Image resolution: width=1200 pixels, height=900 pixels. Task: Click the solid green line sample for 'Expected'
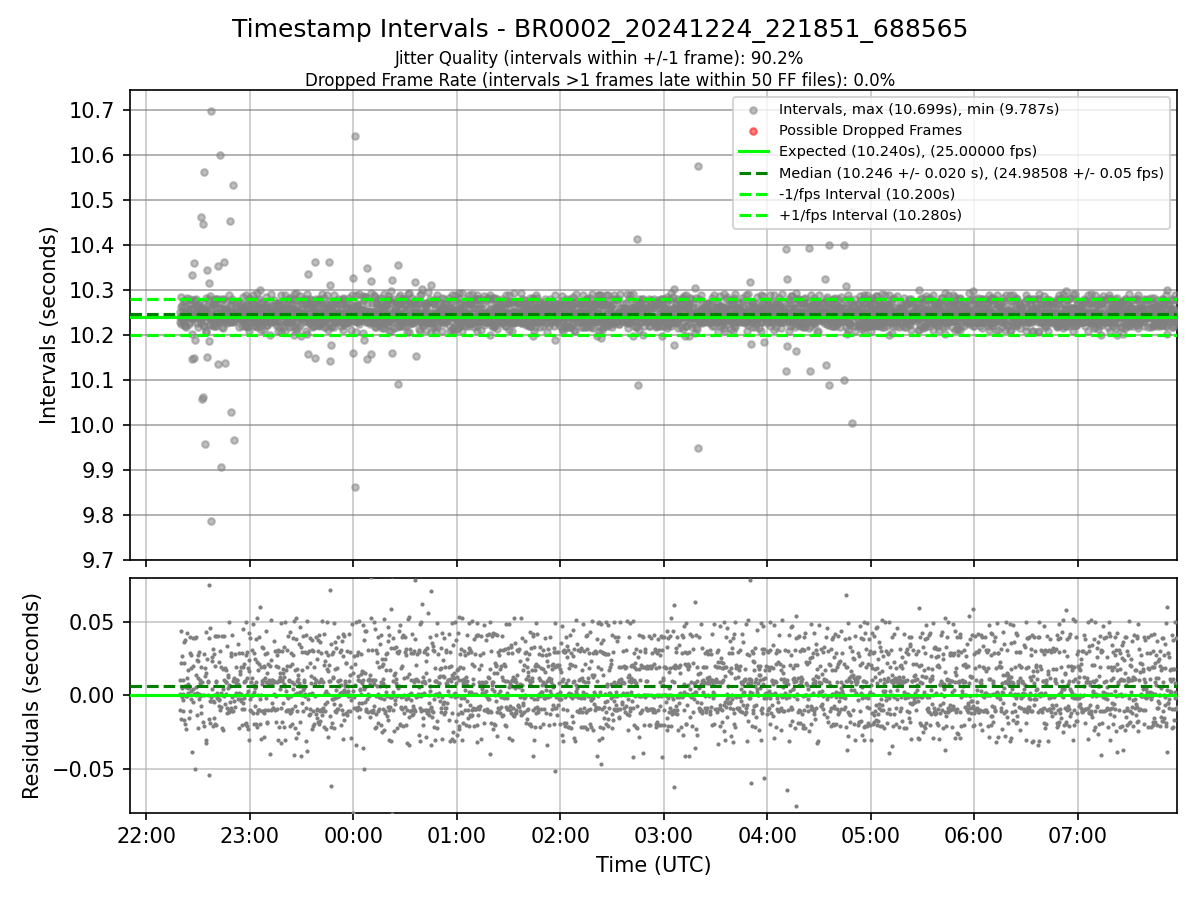pyautogui.click(x=753, y=151)
